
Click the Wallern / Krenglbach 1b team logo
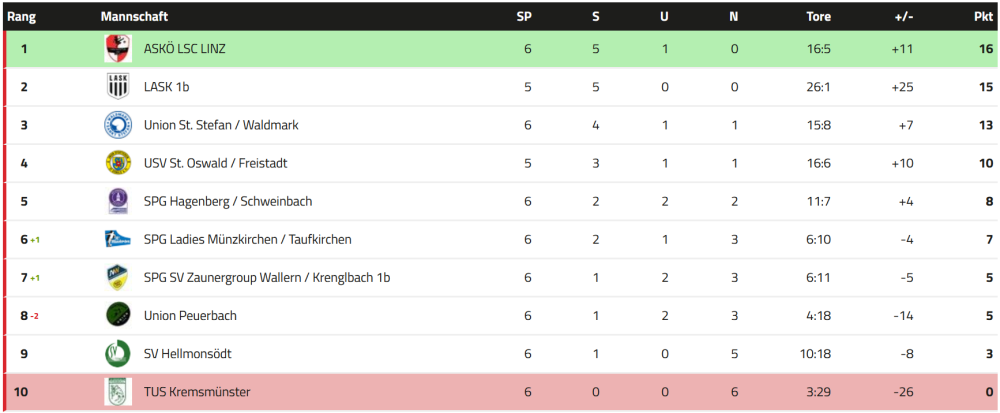pos(118,277)
